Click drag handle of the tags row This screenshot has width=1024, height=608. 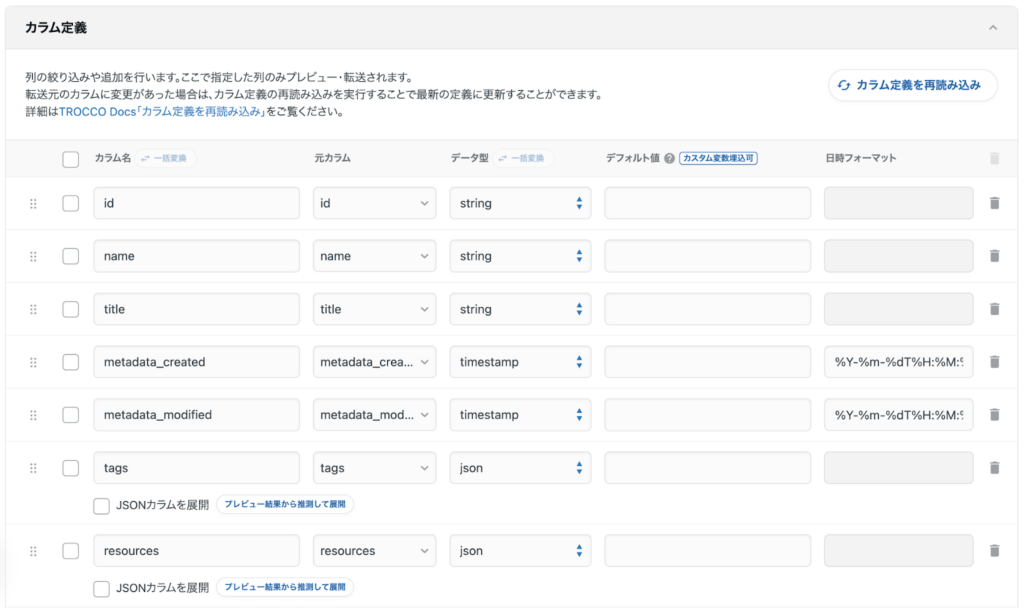point(33,467)
